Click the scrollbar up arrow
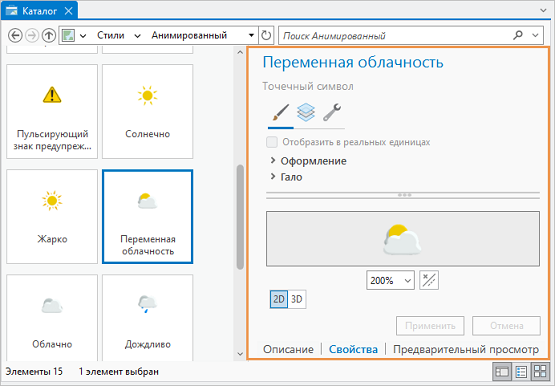Screen dimensions: 555x386 tap(240, 52)
